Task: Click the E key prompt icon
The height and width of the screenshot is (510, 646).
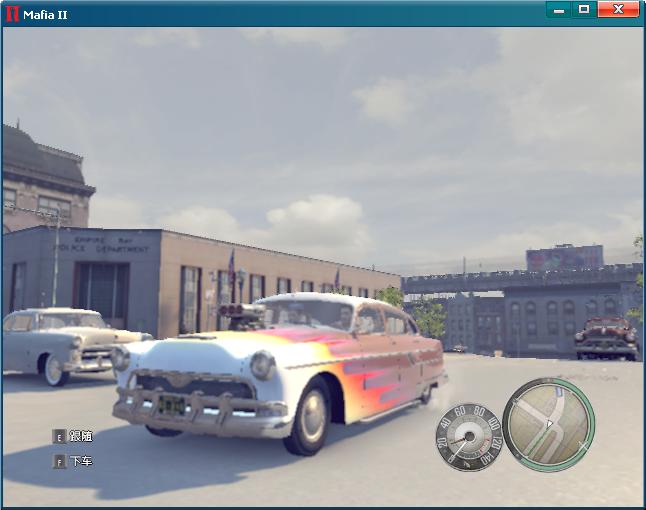Action: point(59,437)
